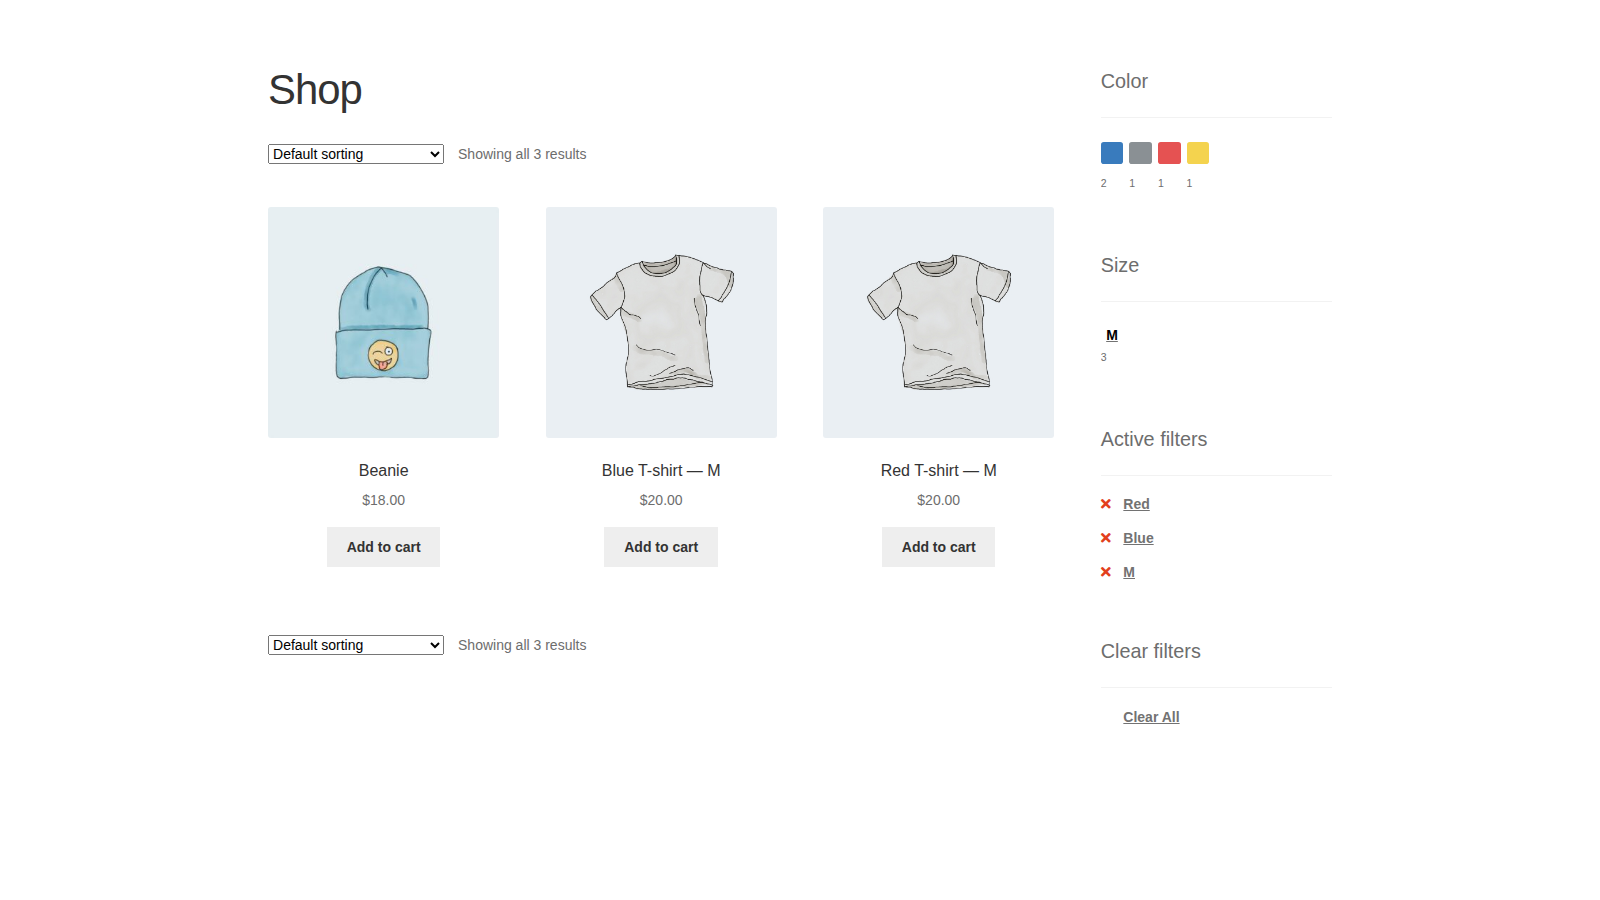Open the Blue T-shirt product image
Image resolution: width=1600 pixels, height=900 pixels.
[661, 322]
